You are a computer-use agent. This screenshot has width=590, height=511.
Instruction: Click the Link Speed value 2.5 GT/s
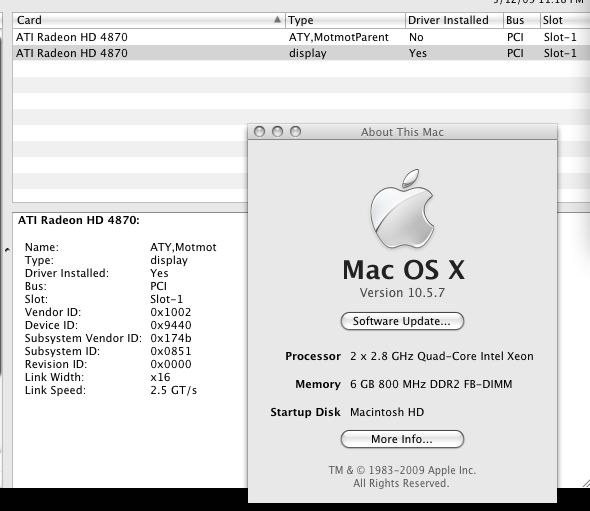[x=173, y=390]
